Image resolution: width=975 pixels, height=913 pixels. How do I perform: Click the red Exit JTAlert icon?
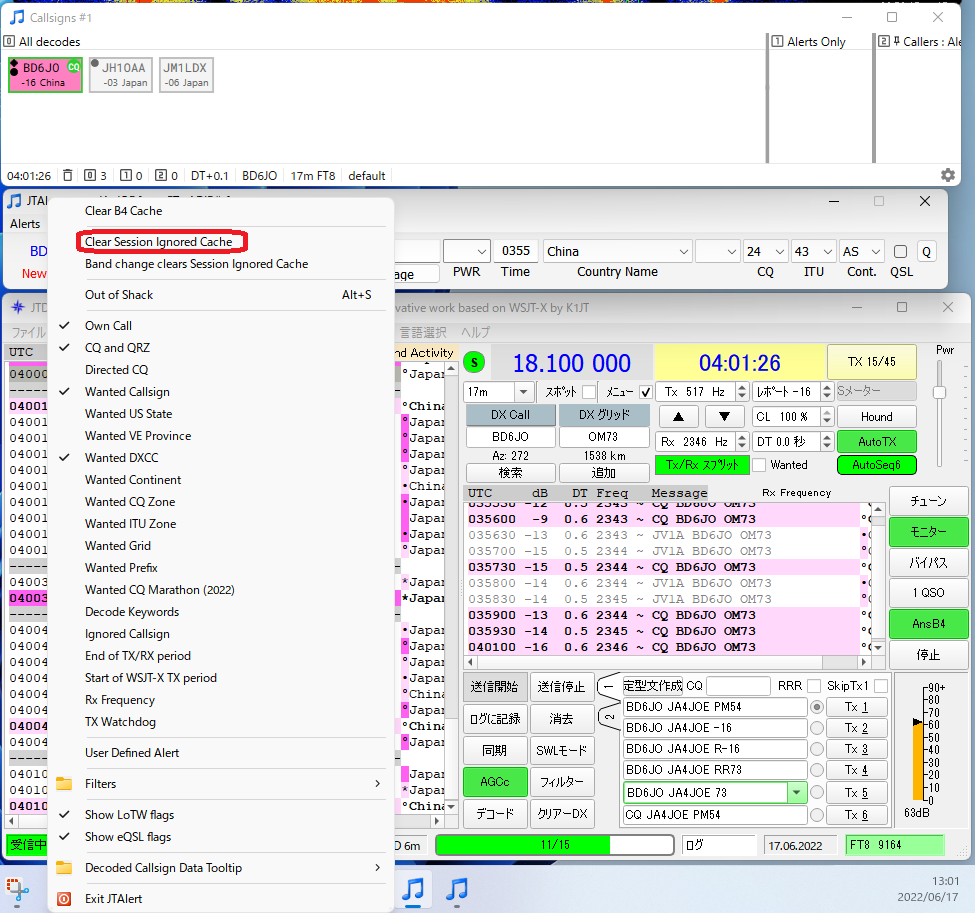64,899
